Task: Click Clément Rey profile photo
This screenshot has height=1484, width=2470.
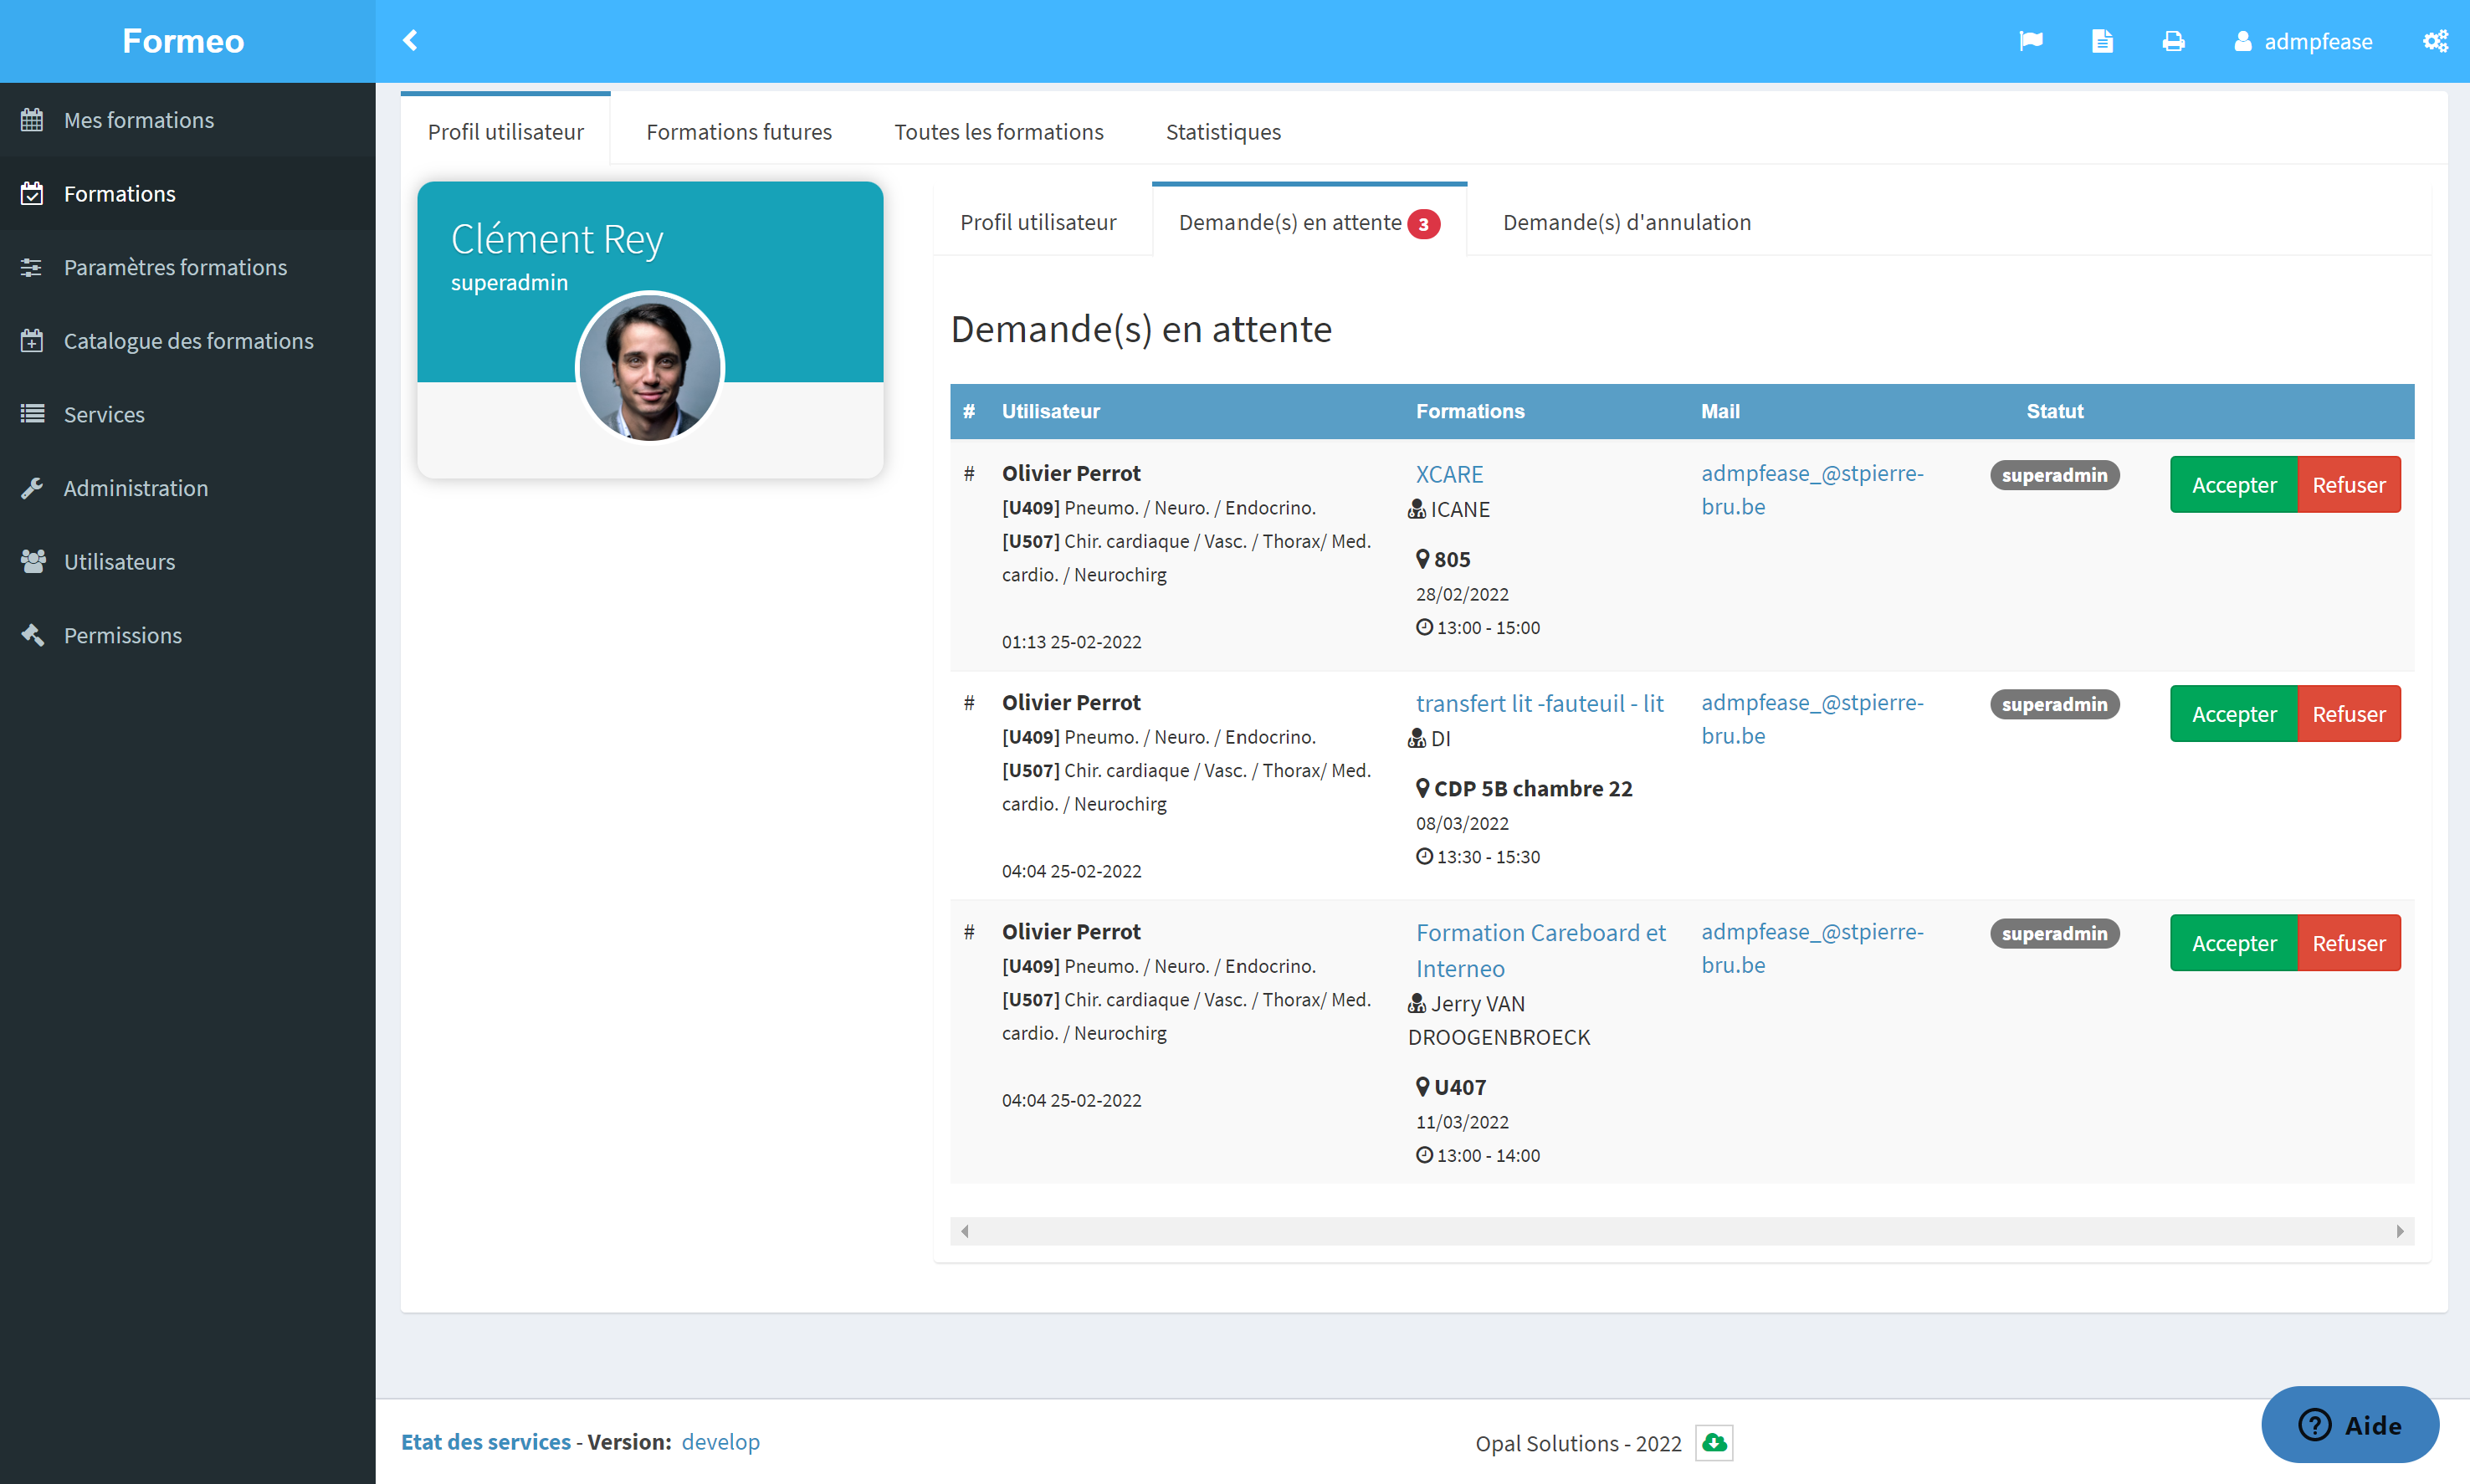Action: (x=650, y=367)
